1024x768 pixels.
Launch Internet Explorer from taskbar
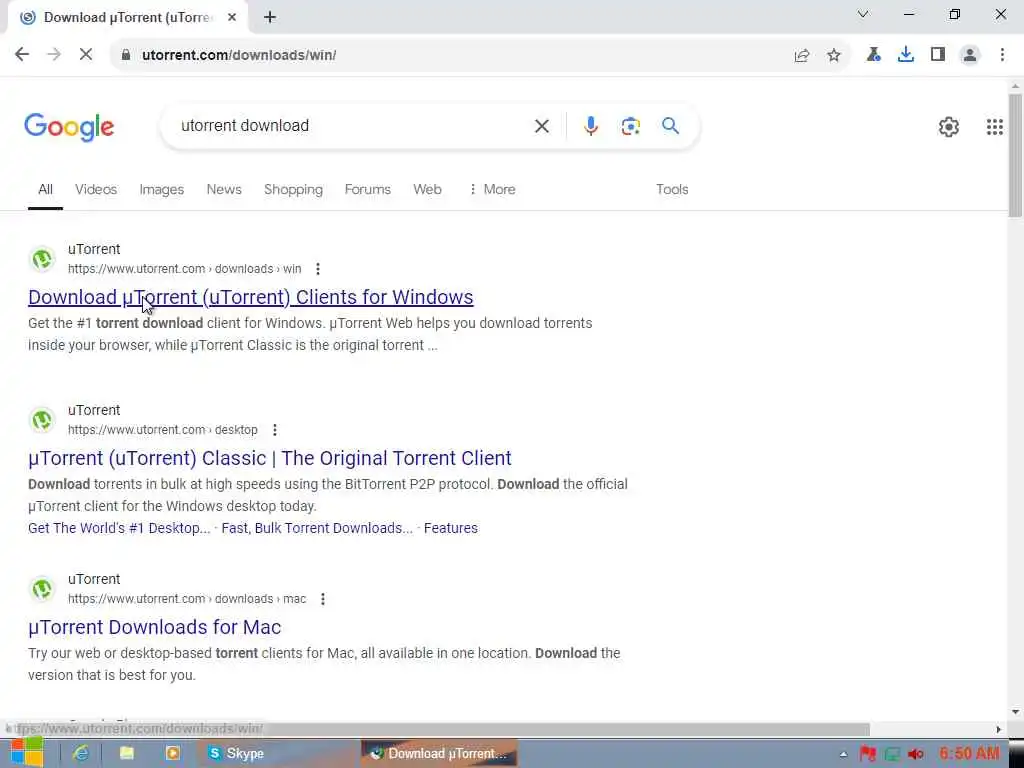tap(81, 754)
